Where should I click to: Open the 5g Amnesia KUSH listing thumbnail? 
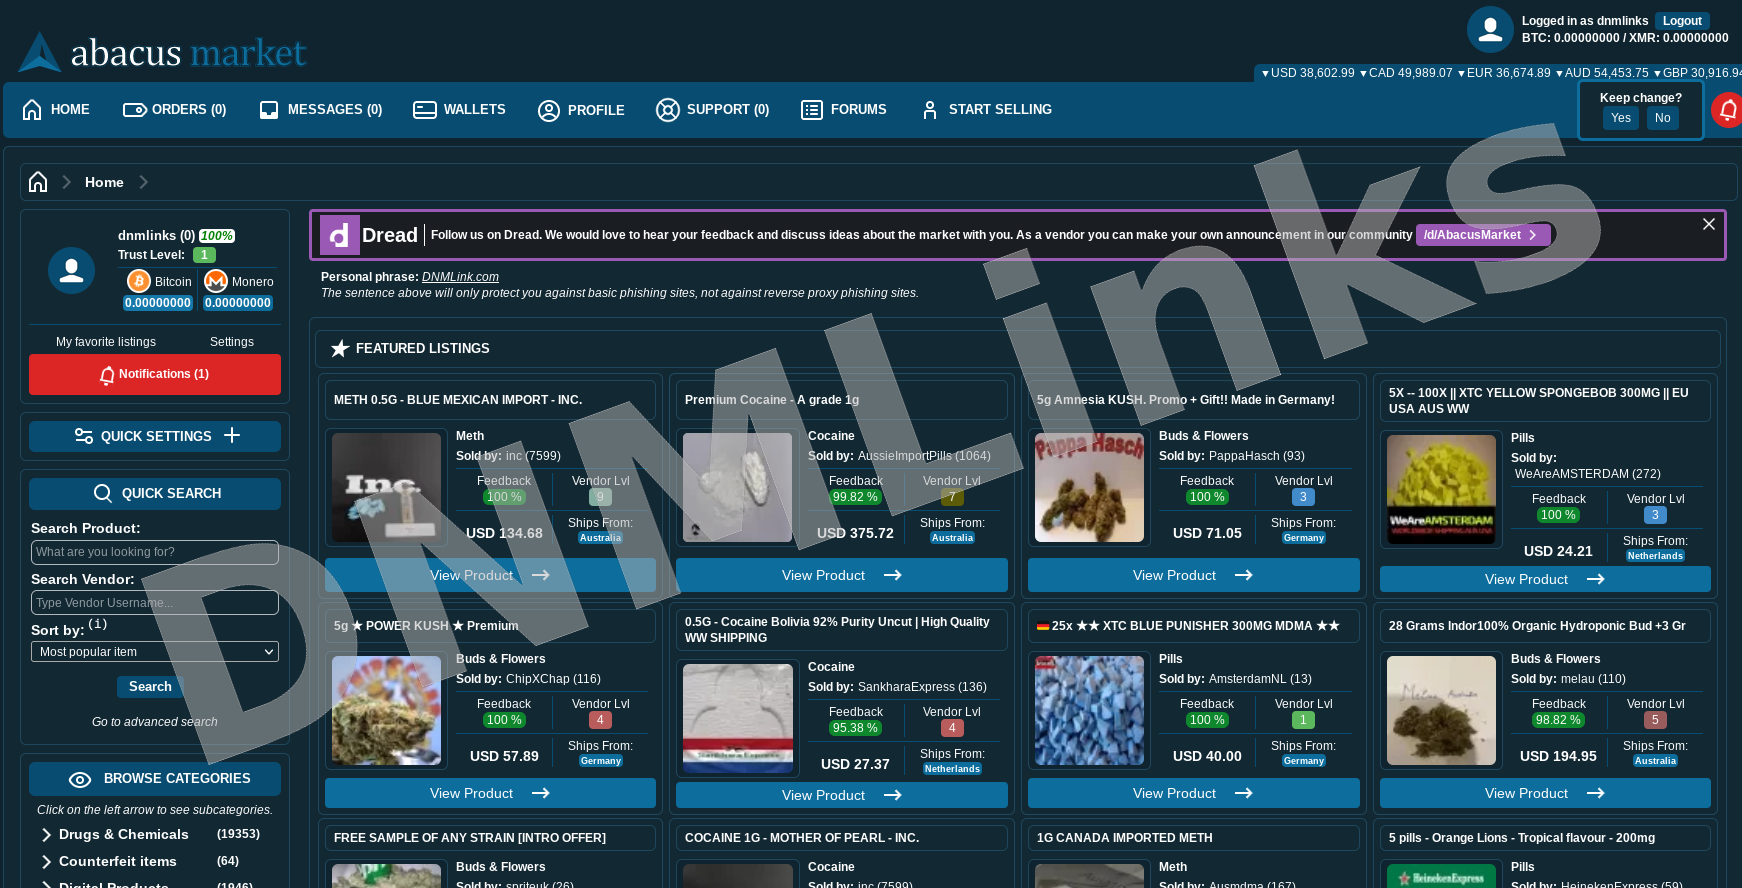1089,487
